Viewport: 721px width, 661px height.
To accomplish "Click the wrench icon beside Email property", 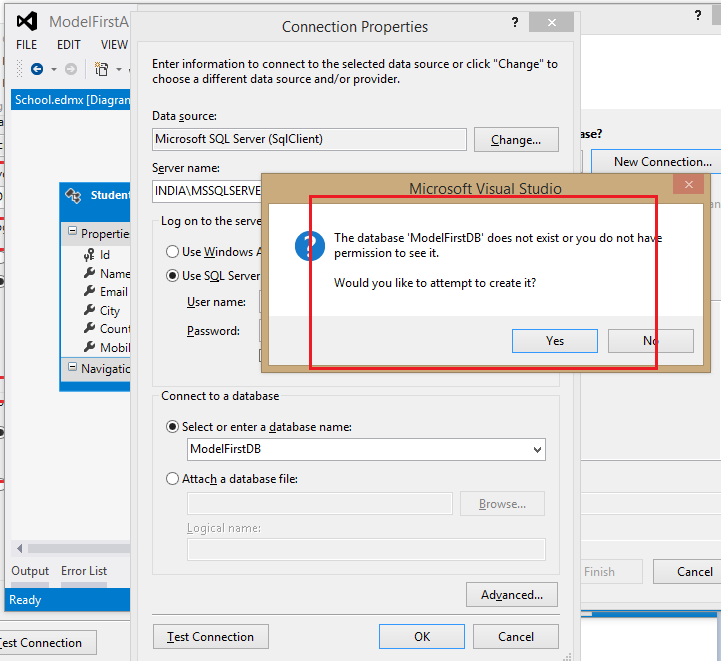I will [x=89, y=291].
